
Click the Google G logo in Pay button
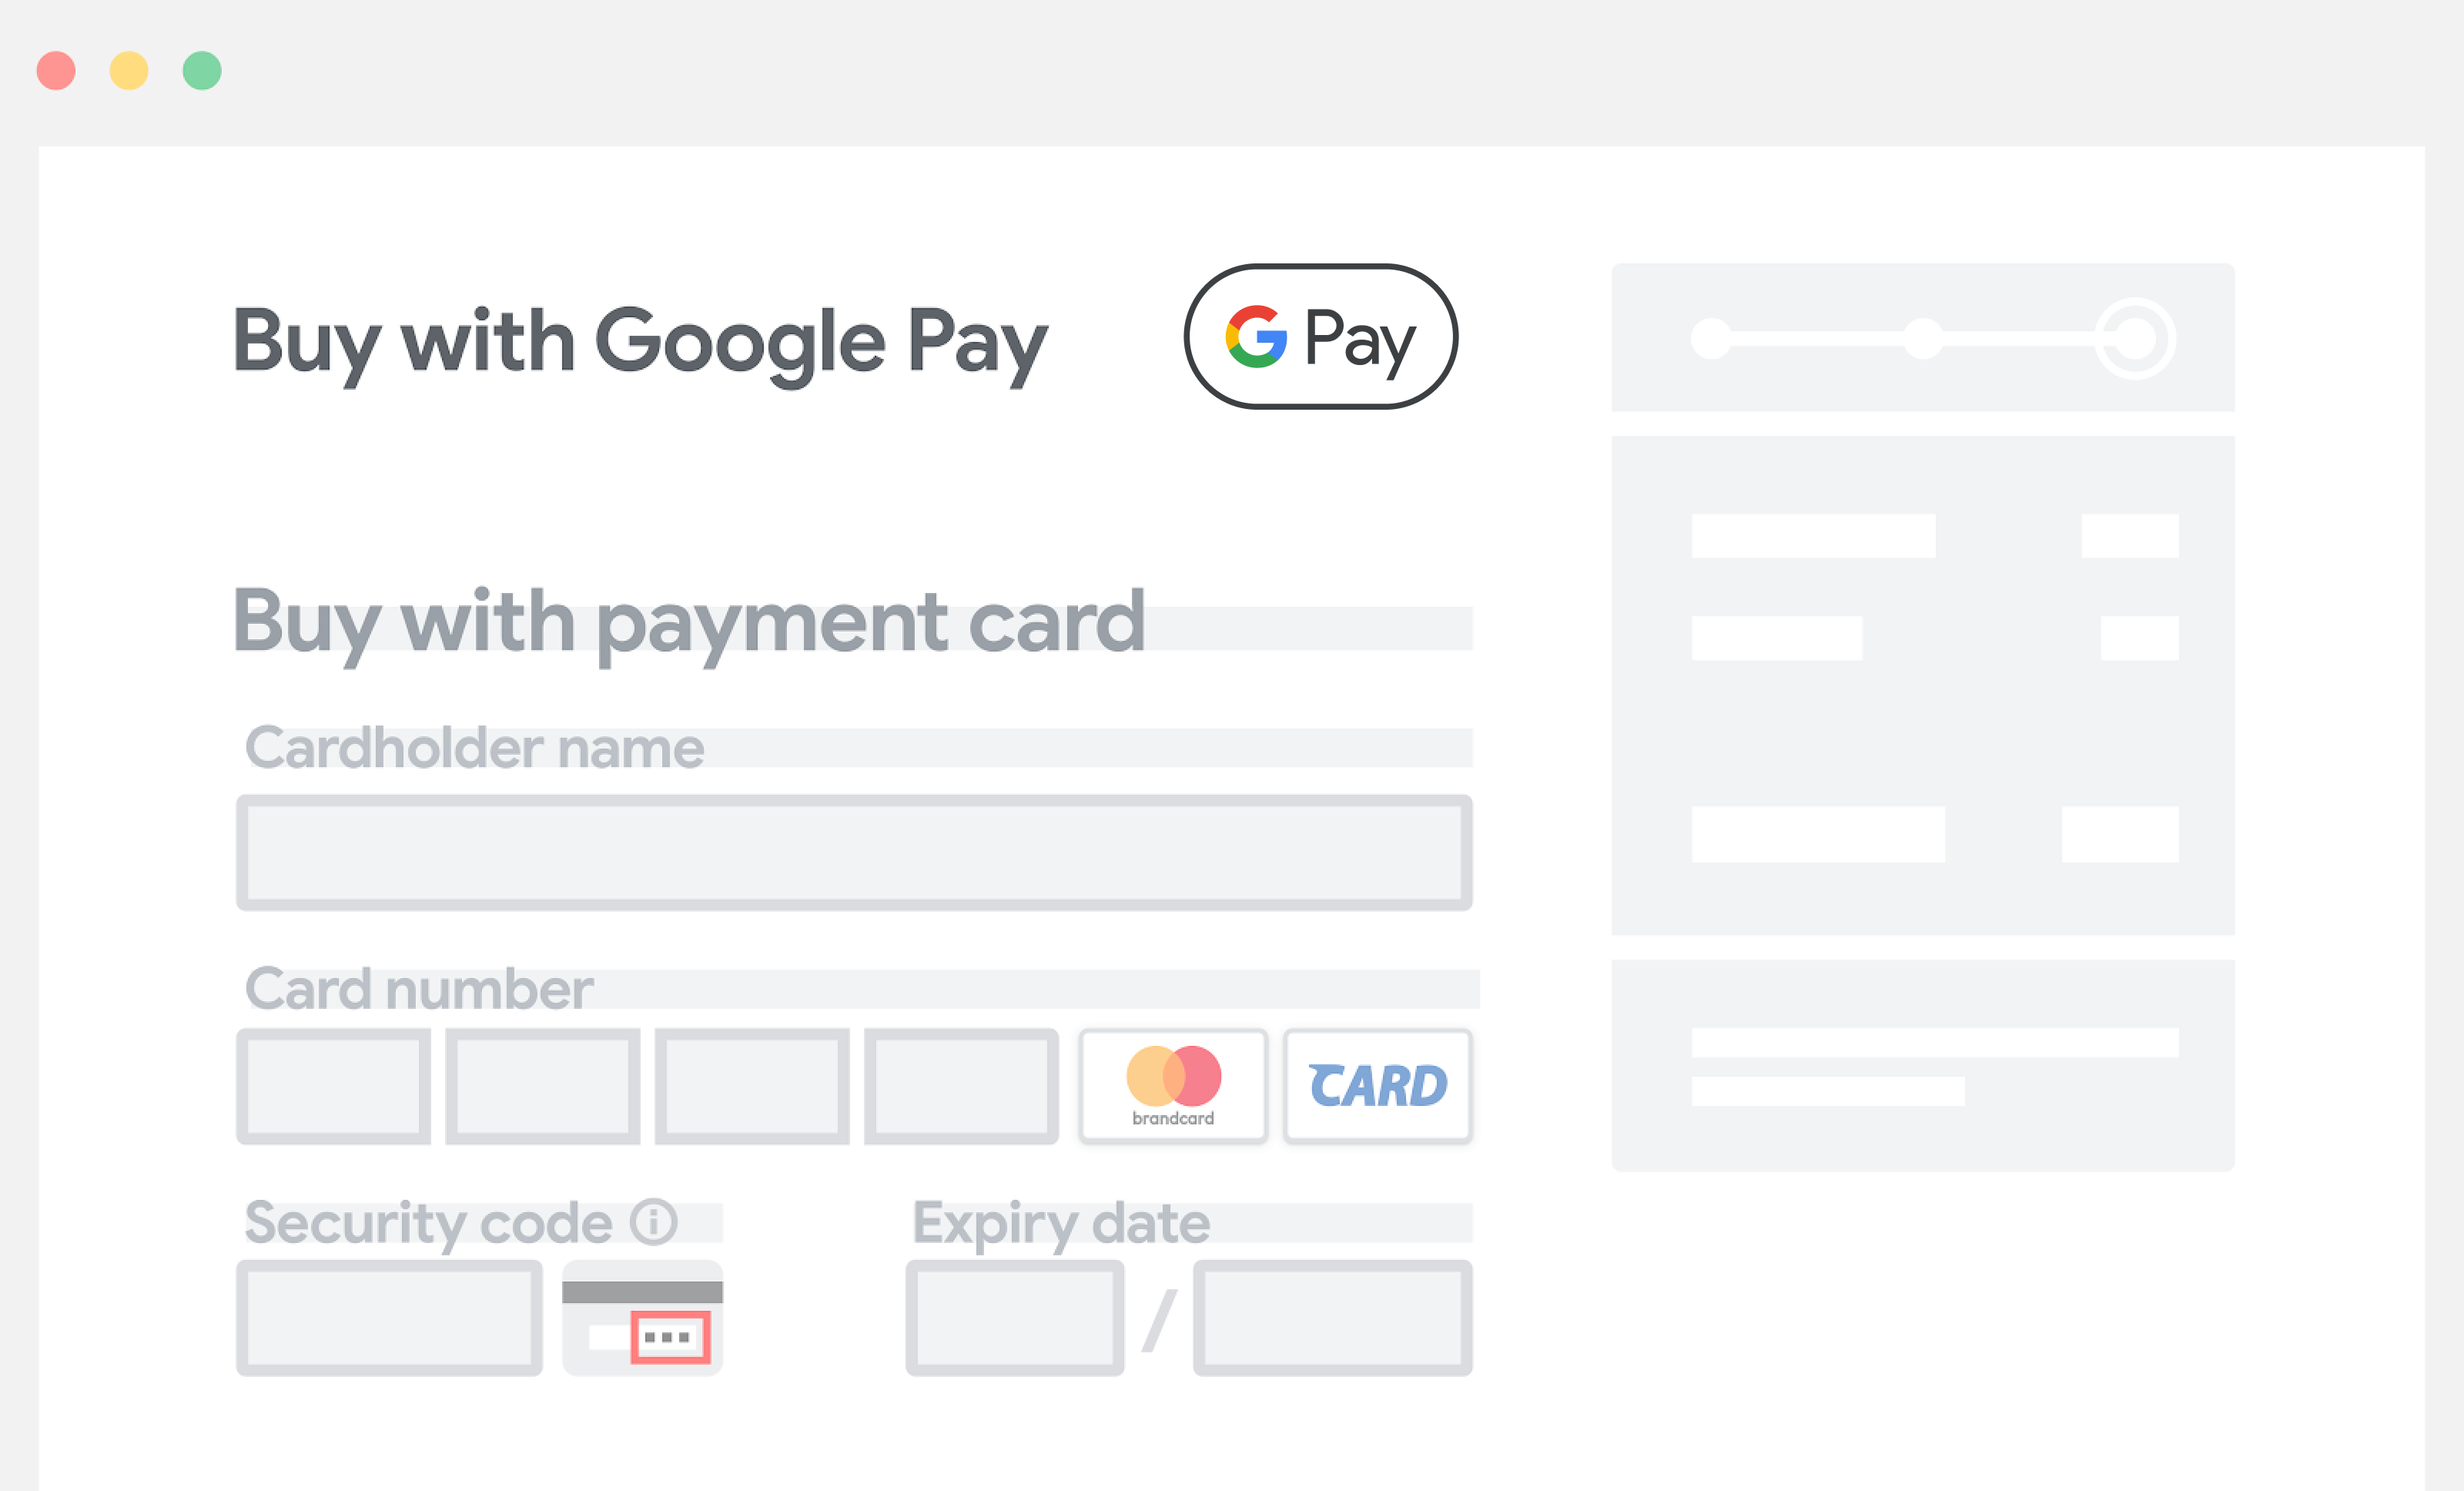click(x=1258, y=337)
